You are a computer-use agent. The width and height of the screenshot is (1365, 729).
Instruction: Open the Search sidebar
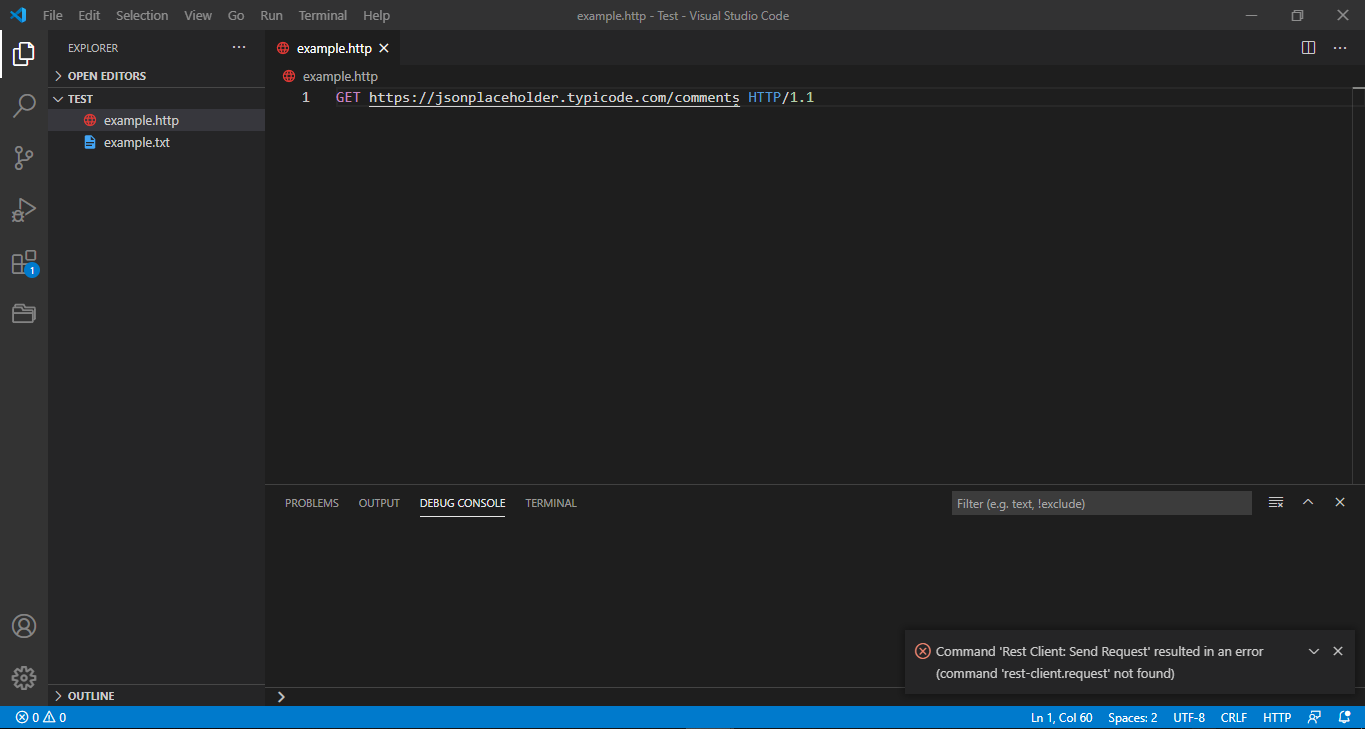pyautogui.click(x=24, y=106)
